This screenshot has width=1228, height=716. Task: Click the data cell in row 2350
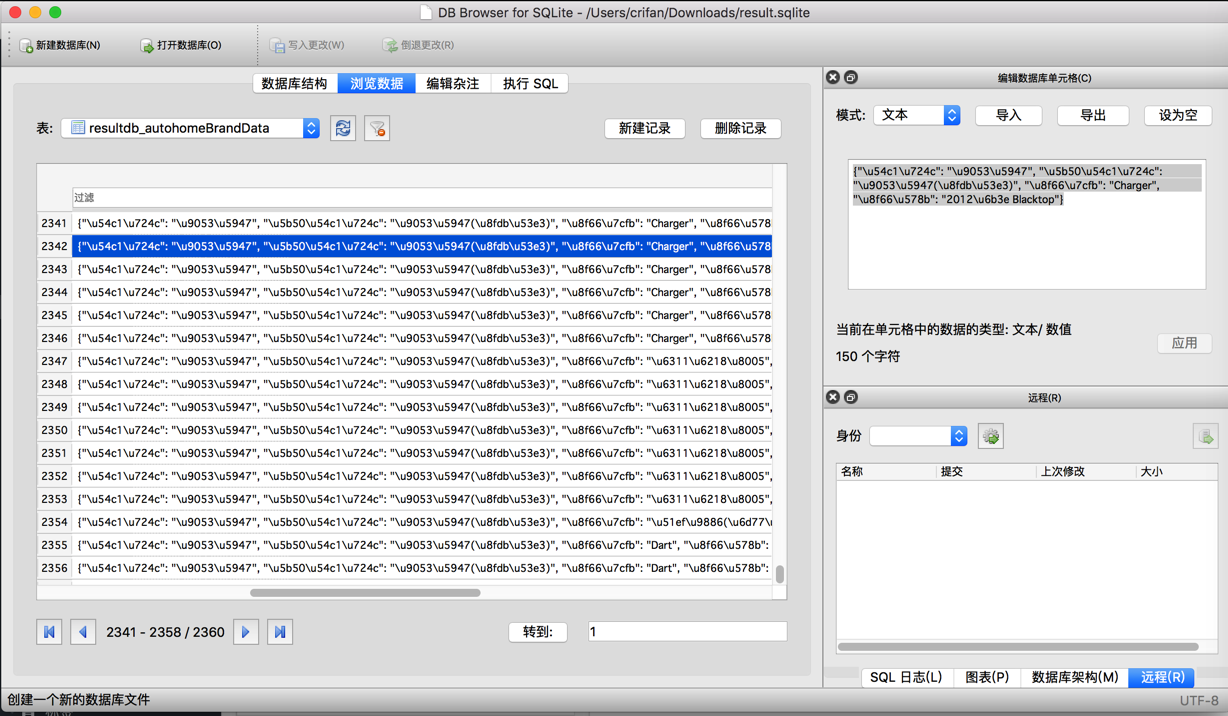[422, 430]
